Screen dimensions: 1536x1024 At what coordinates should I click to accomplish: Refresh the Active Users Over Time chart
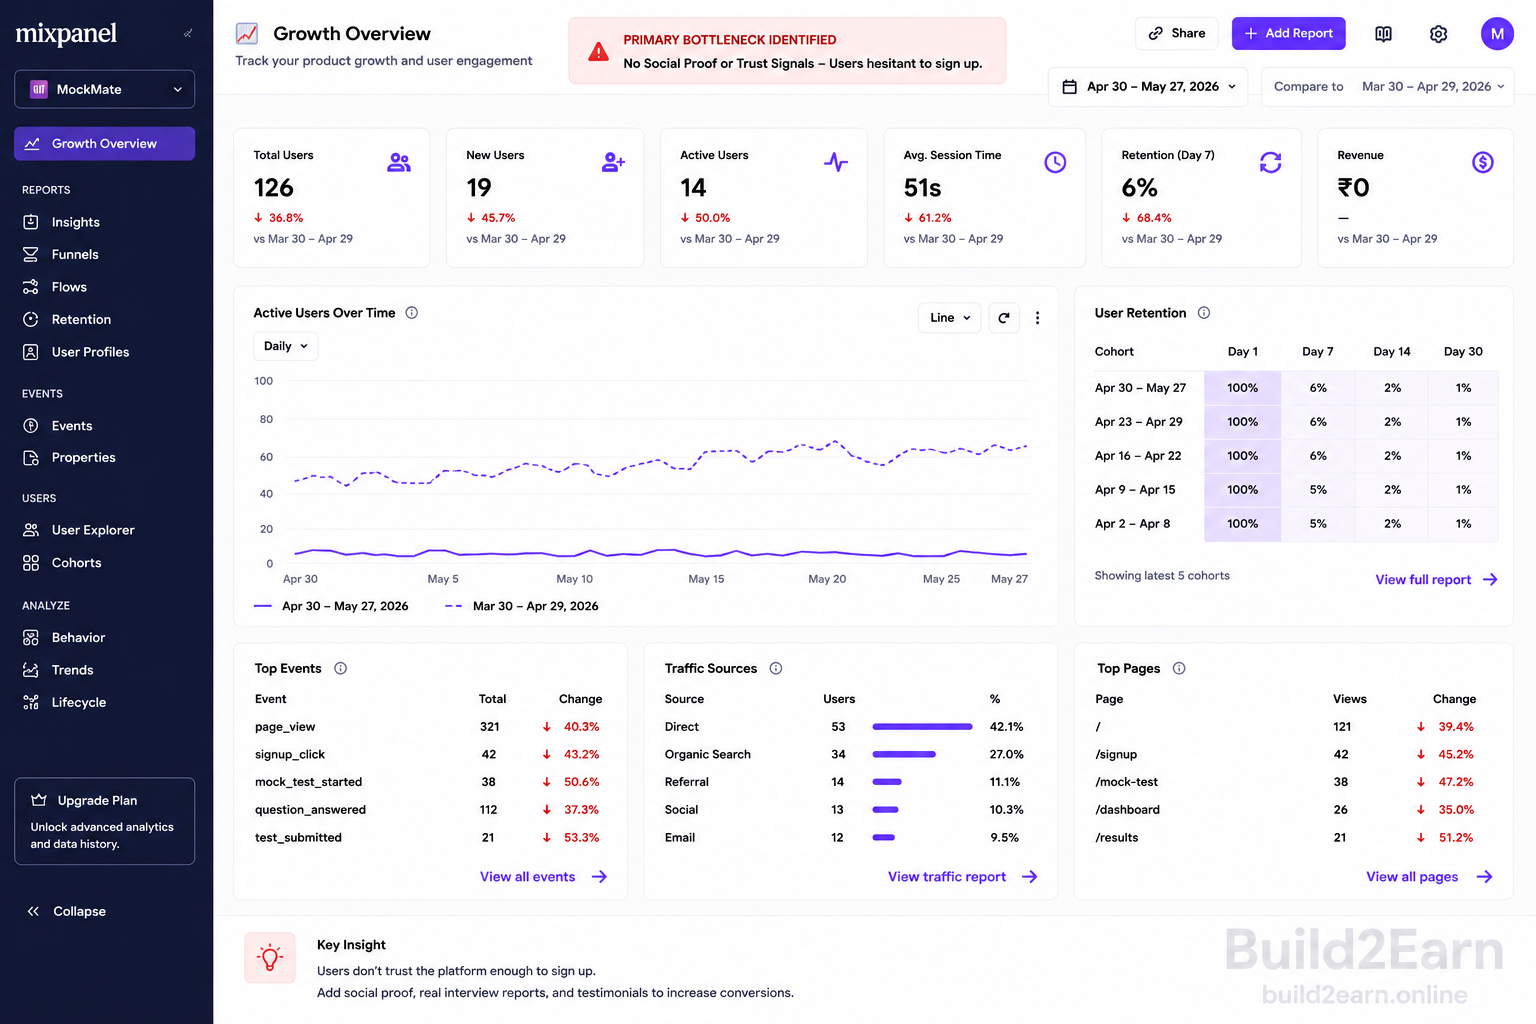coord(1004,318)
